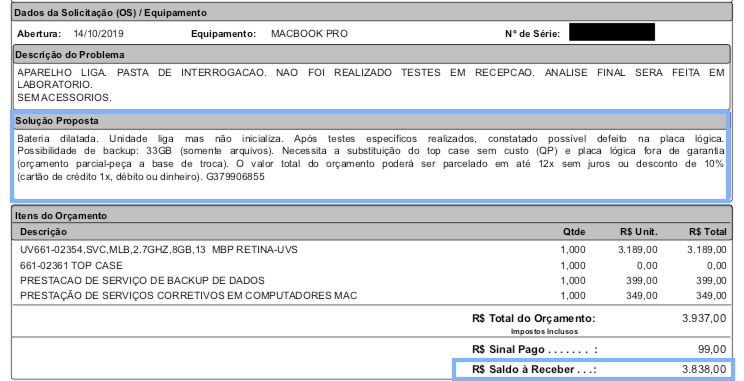Click the highlighted Saldo à Receber amount 3.838,00

pos(704,369)
